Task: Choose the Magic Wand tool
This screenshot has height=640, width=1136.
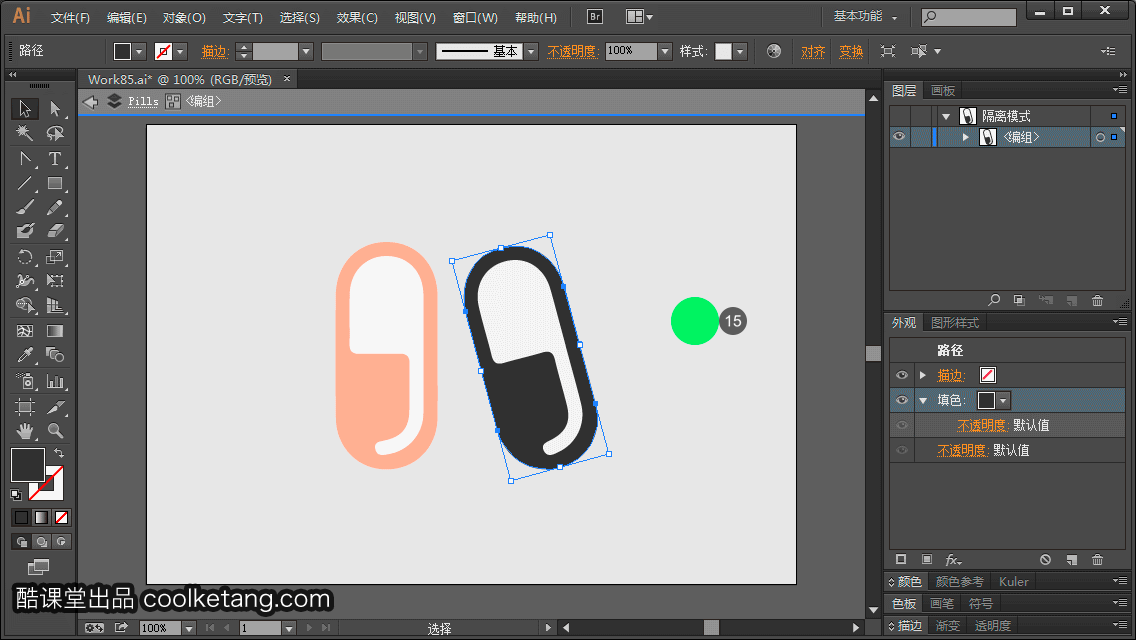Action: (x=25, y=133)
